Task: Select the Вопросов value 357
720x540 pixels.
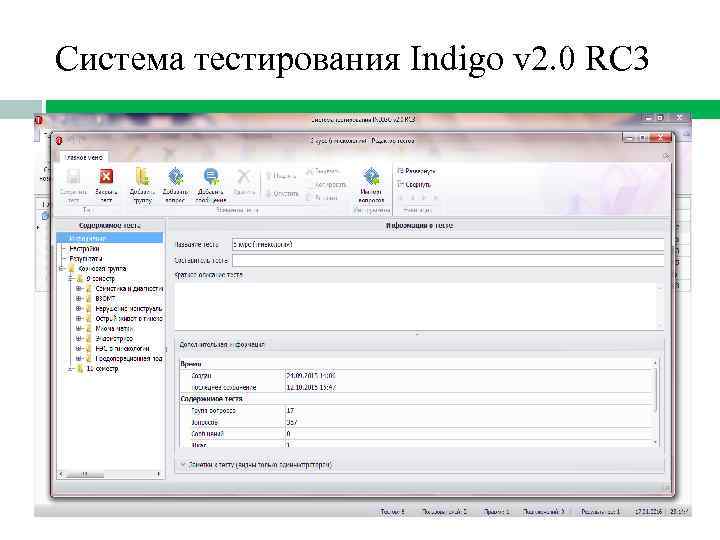Action: [292, 422]
